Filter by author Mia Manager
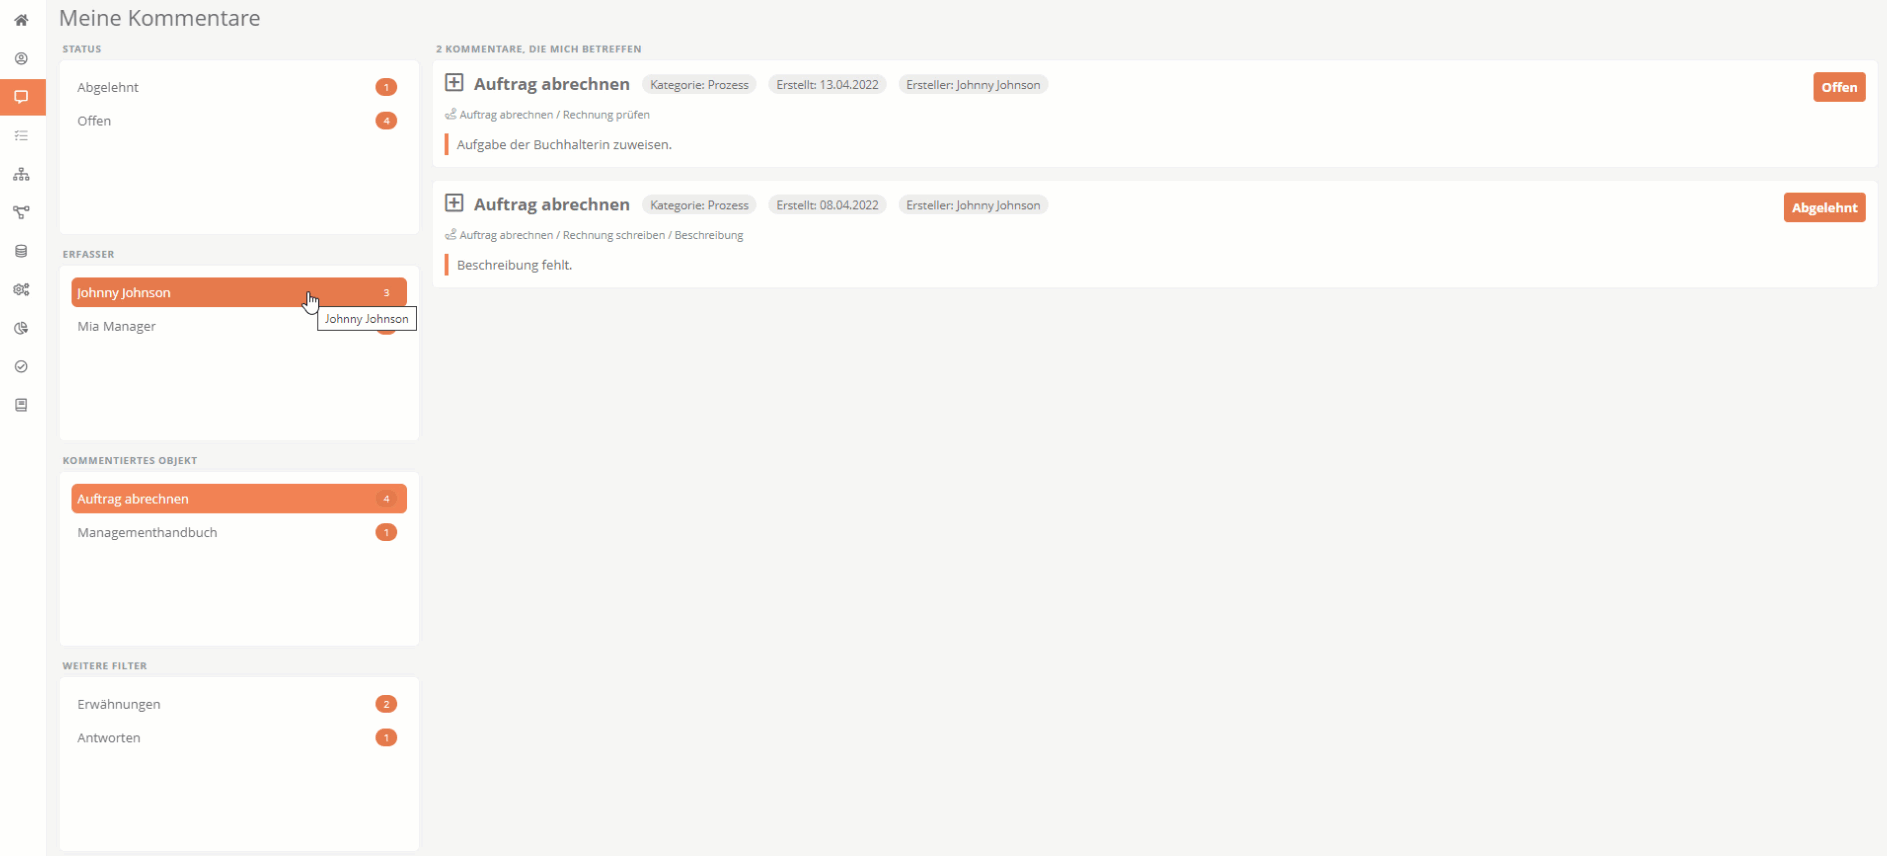 click(x=239, y=326)
